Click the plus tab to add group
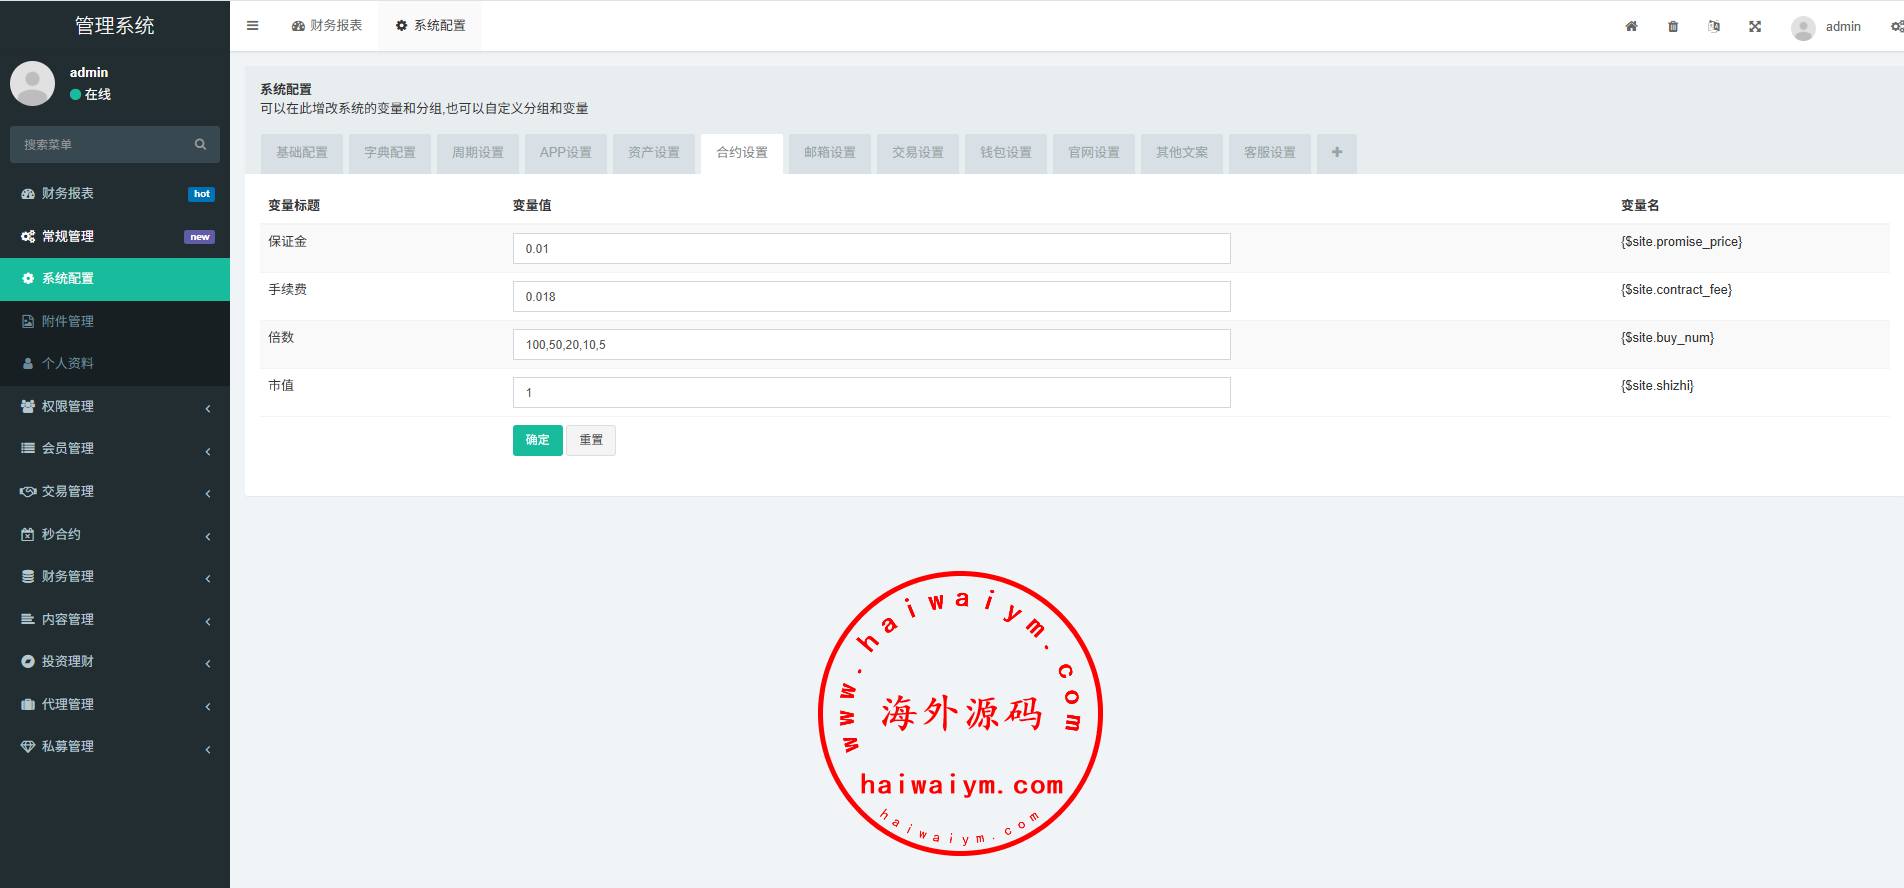Image resolution: width=1904 pixels, height=888 pixels. point(1336,153)
